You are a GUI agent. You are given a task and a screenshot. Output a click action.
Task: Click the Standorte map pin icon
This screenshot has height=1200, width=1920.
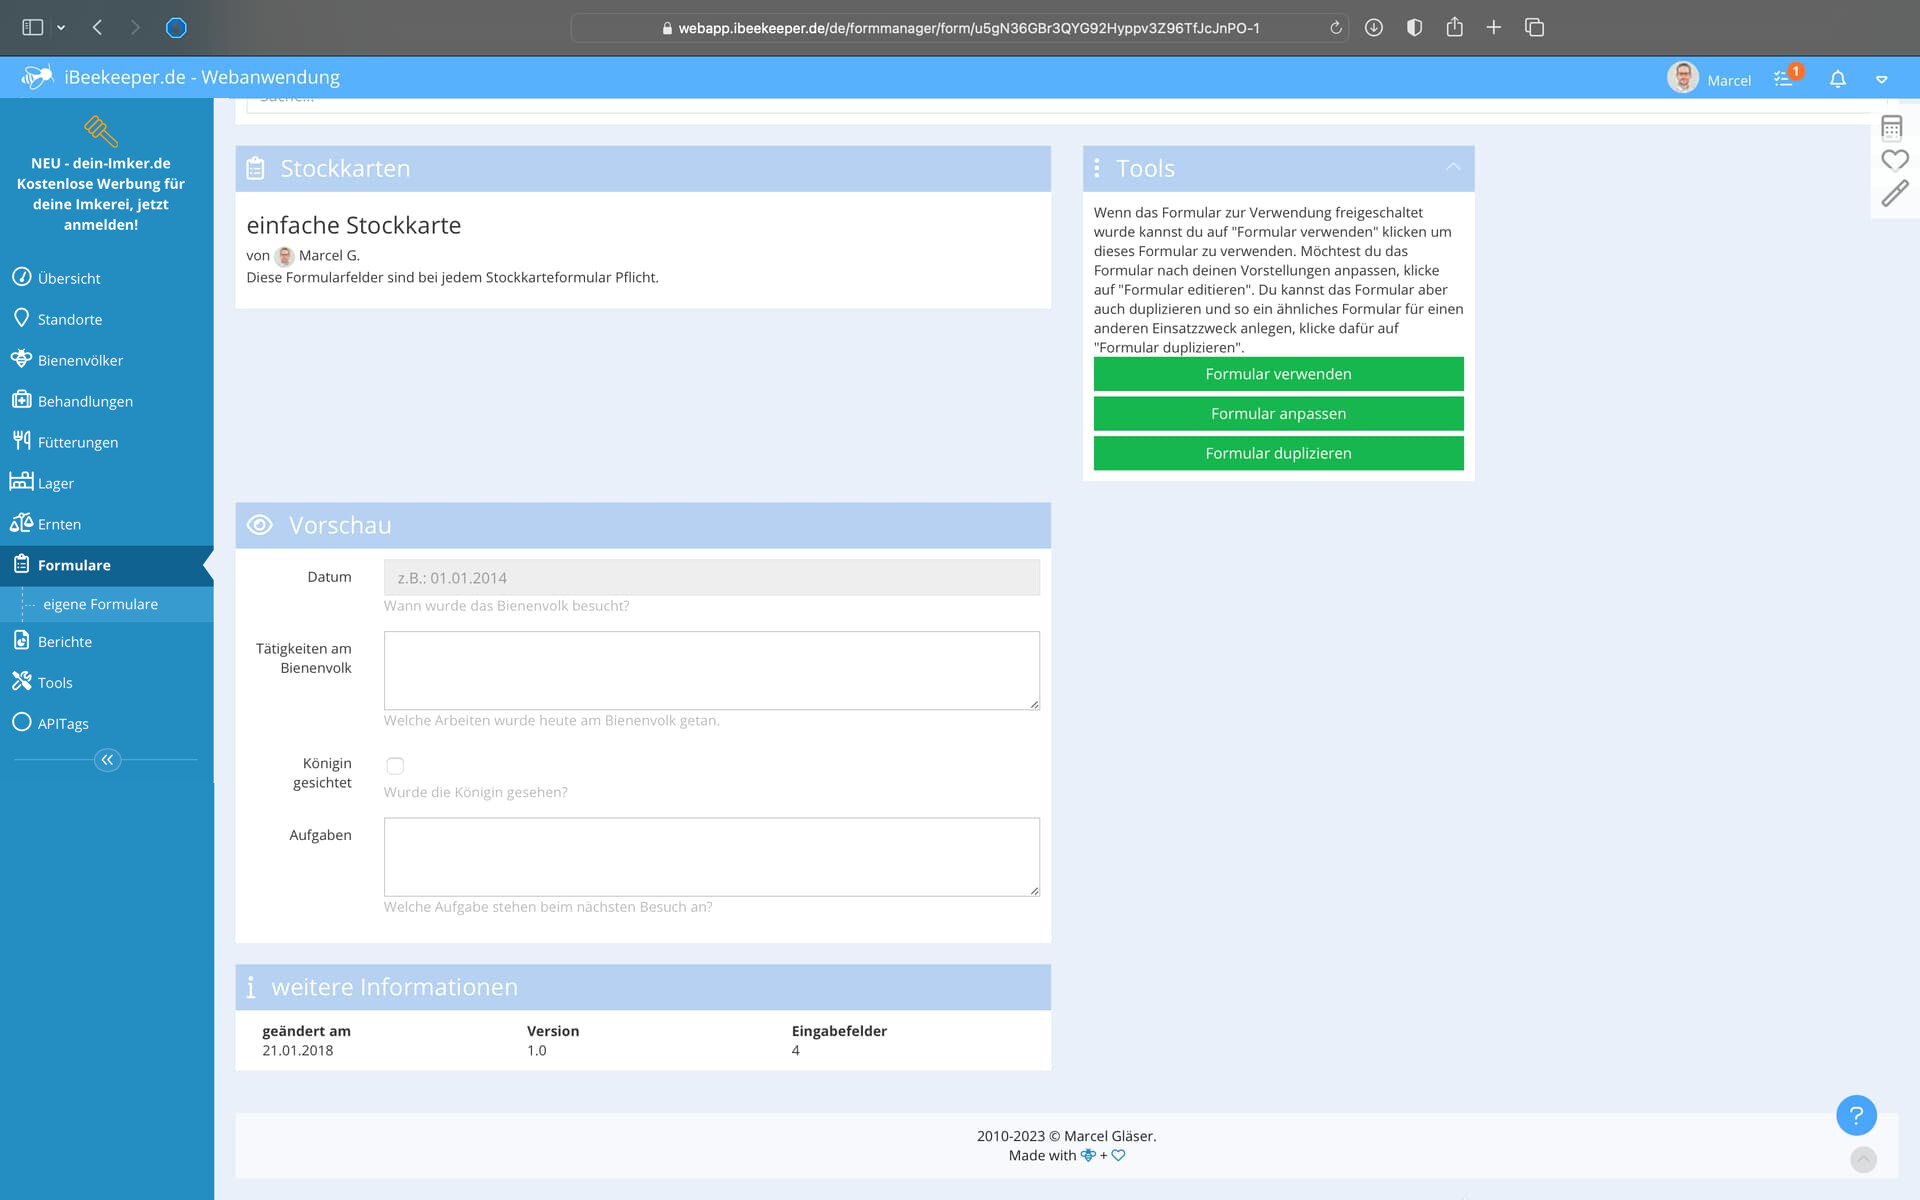(21, 317)
